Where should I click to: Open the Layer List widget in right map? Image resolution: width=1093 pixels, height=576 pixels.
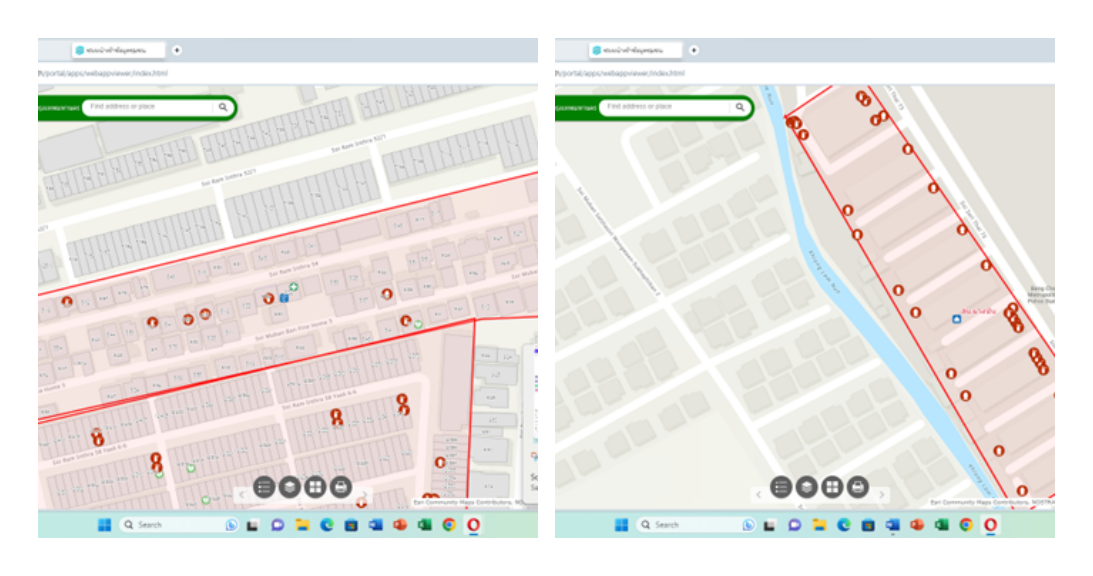click(806, 487)
